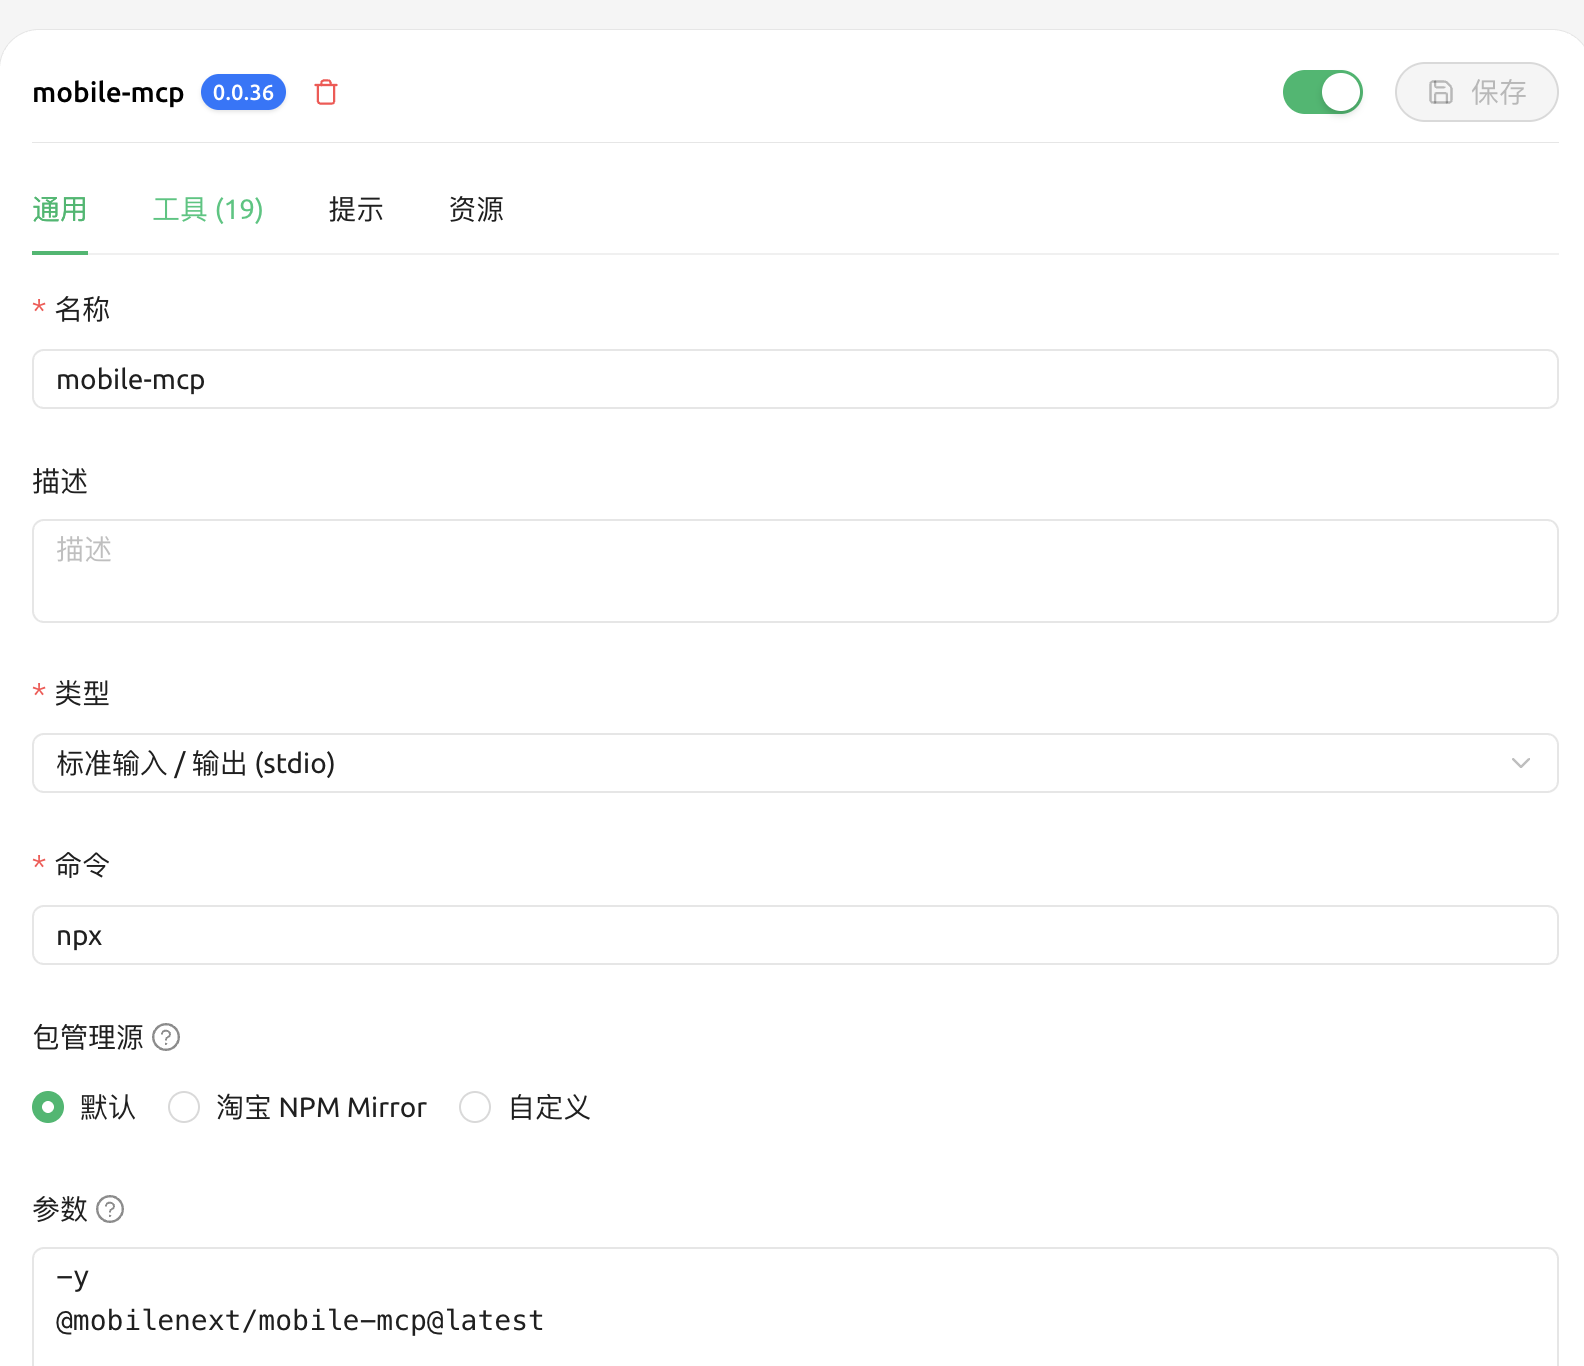
Task: Click into the 描述 text area
Action: coord(795,571)
